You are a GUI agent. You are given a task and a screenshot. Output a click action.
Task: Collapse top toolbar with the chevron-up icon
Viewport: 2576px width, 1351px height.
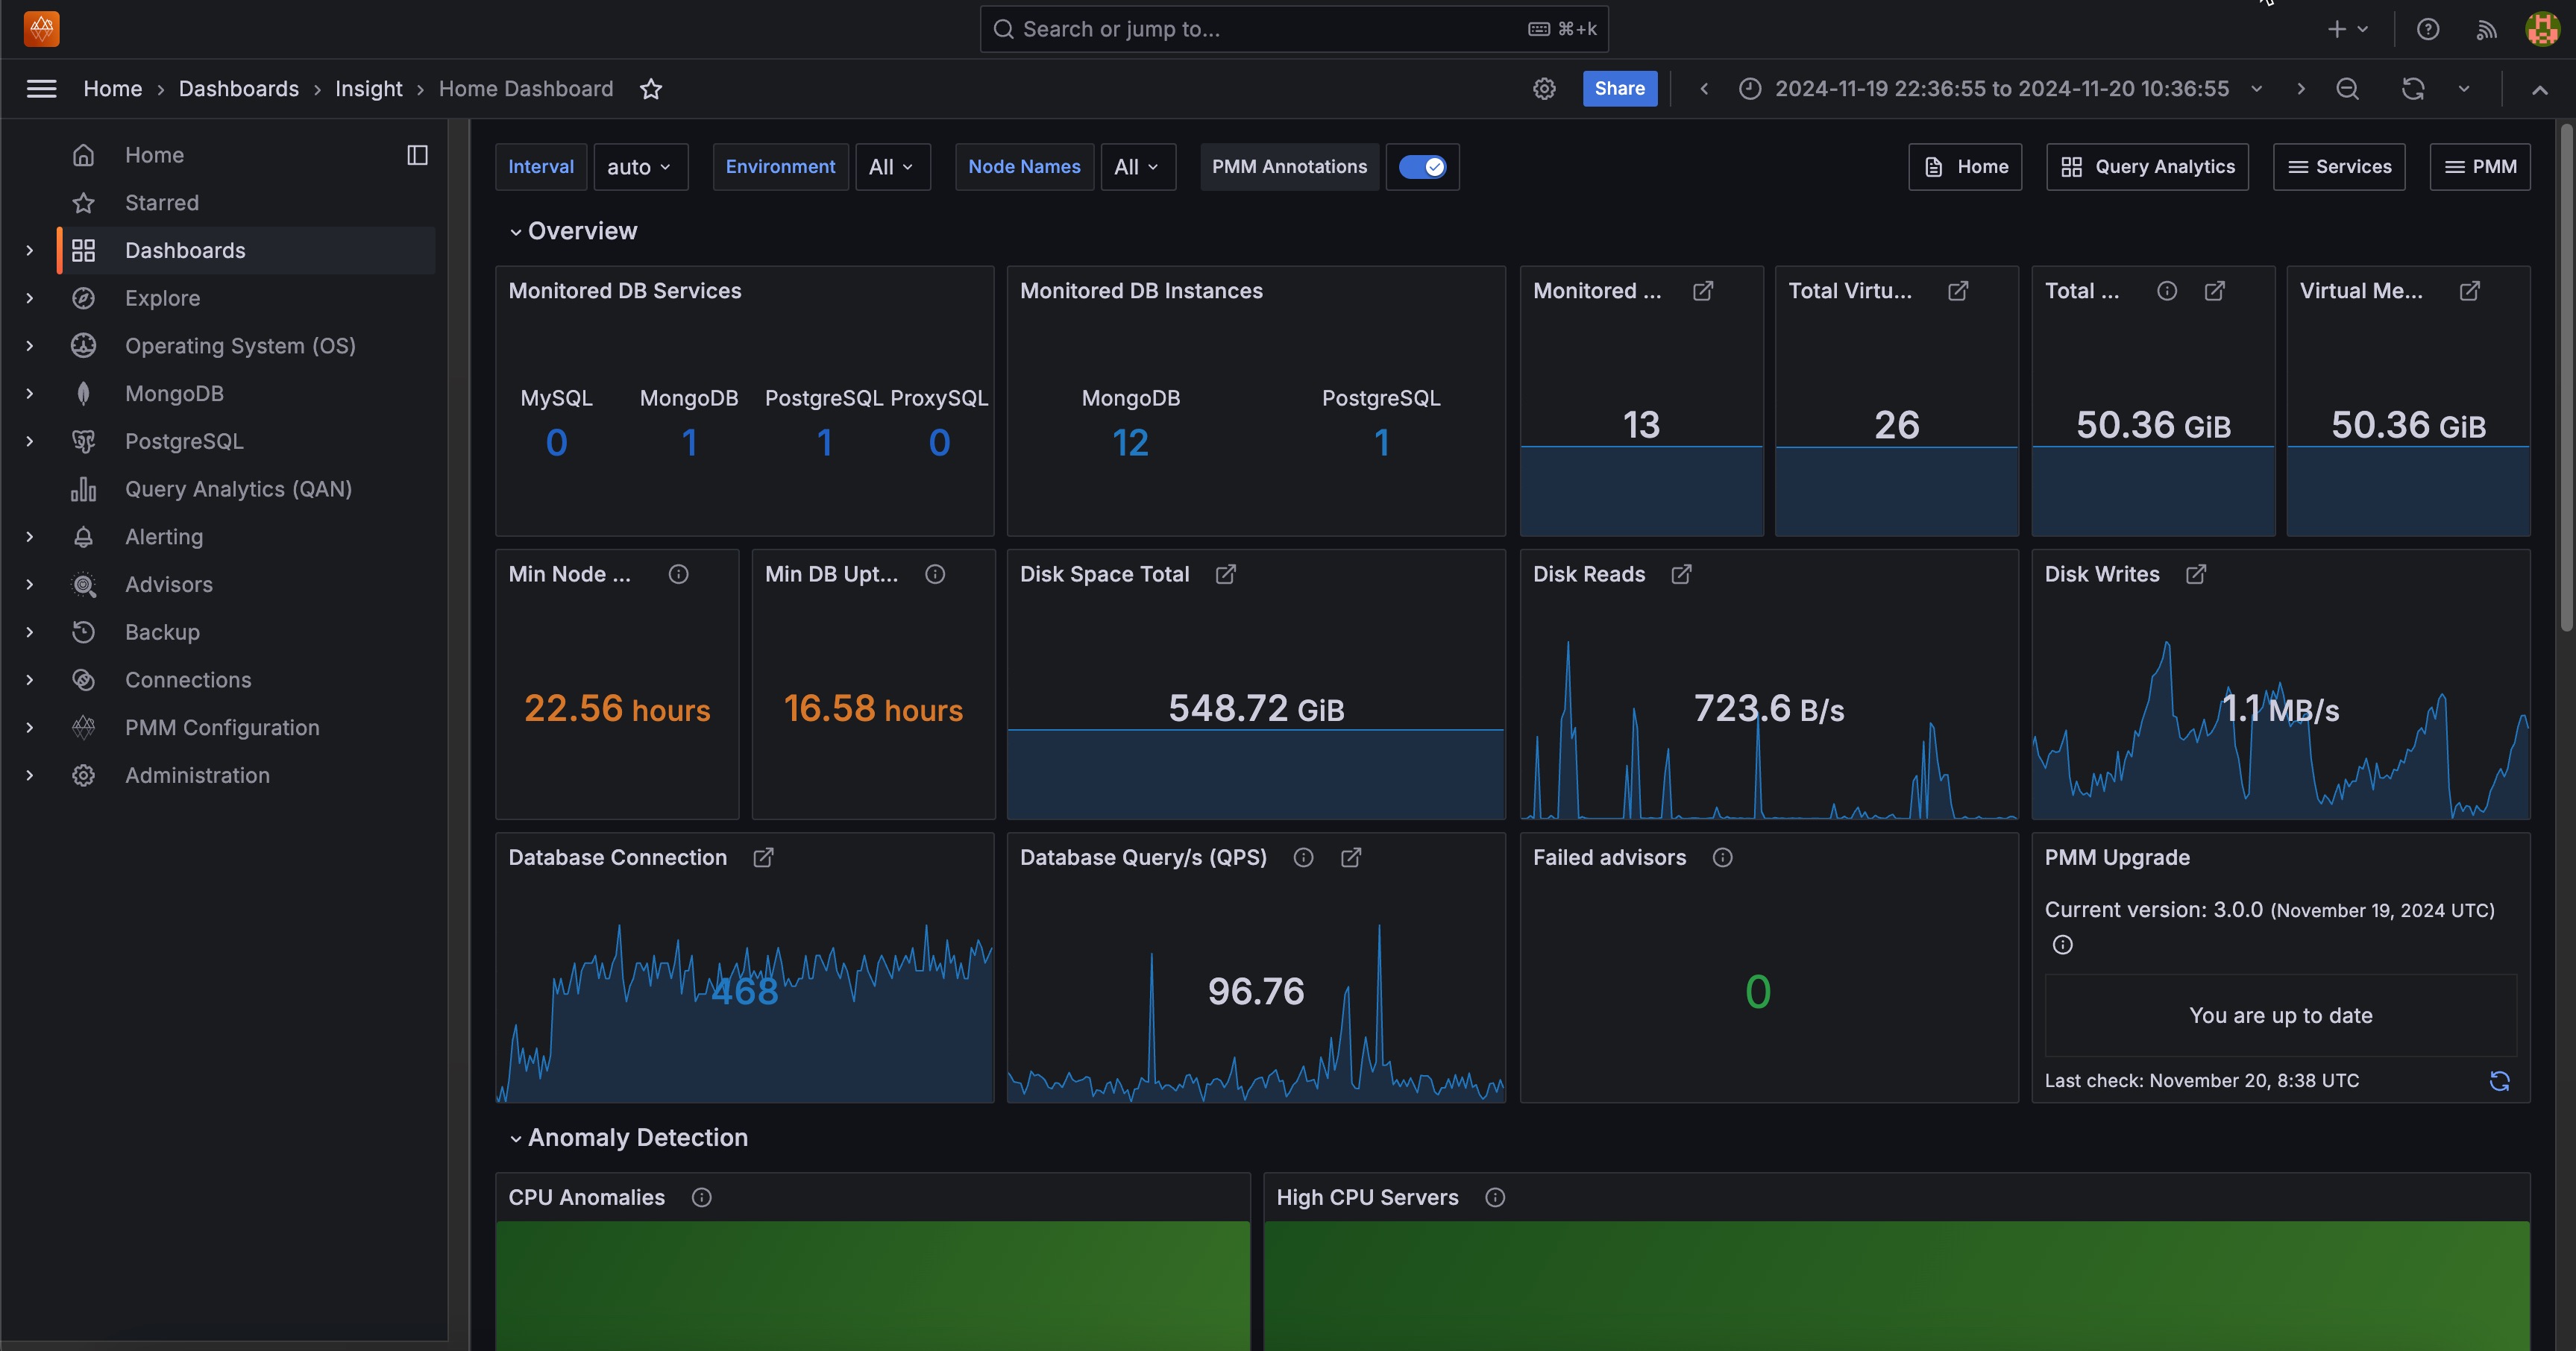(2539, 89)
